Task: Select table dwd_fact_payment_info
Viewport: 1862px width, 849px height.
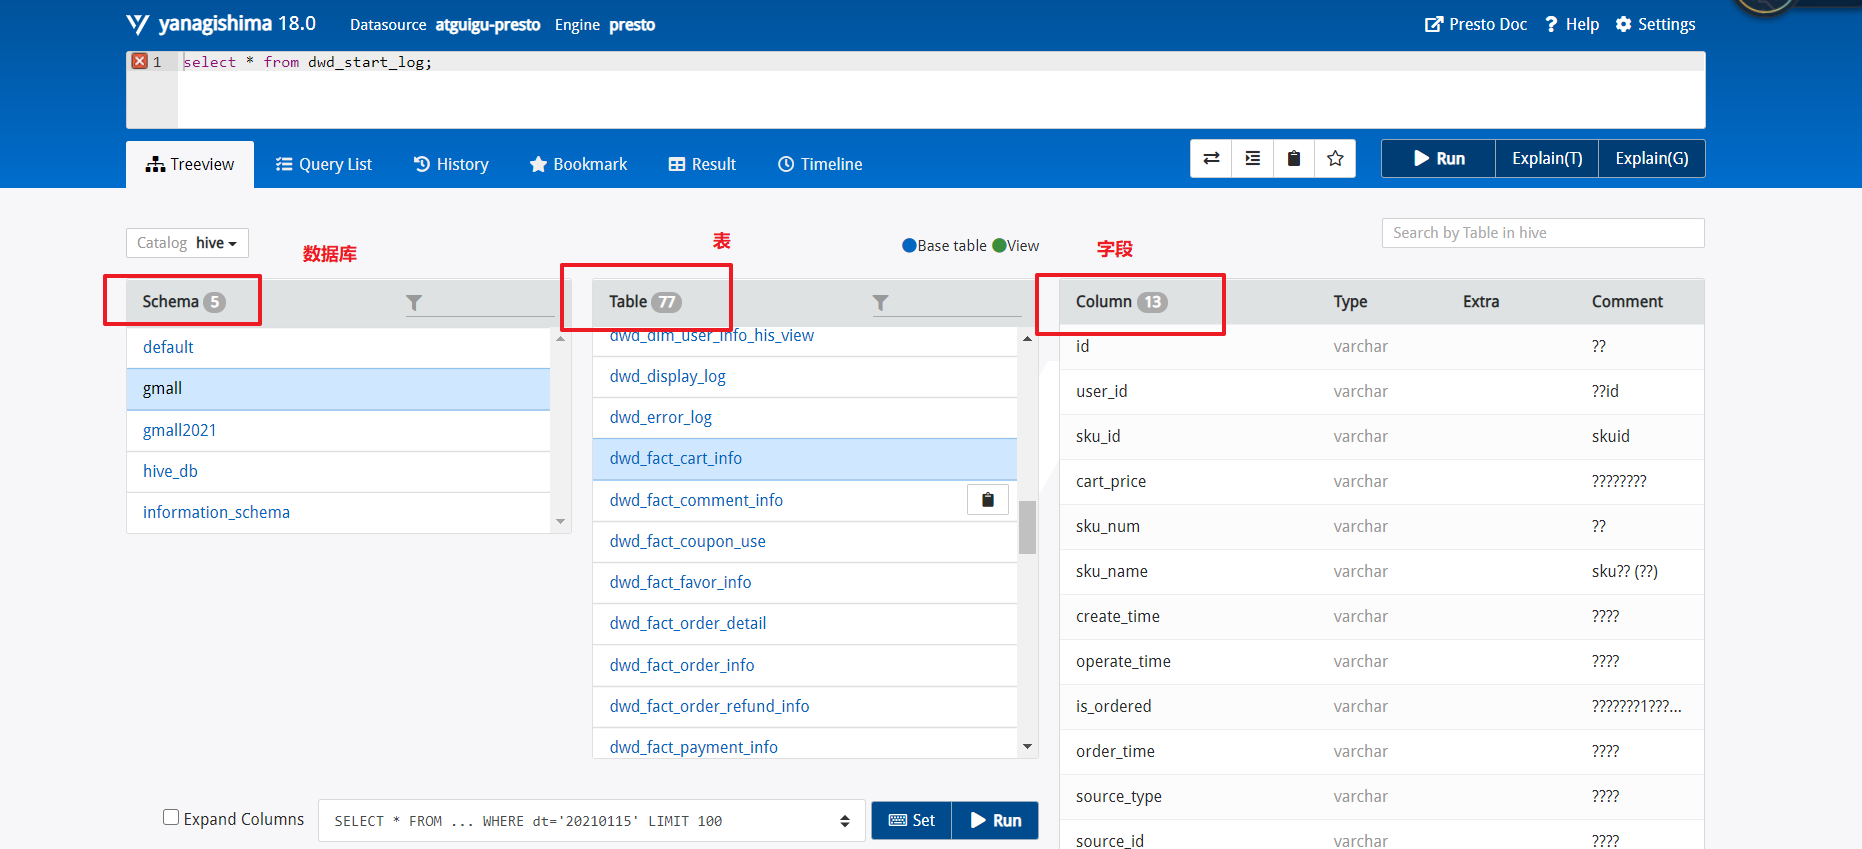Action: (805, 743)
